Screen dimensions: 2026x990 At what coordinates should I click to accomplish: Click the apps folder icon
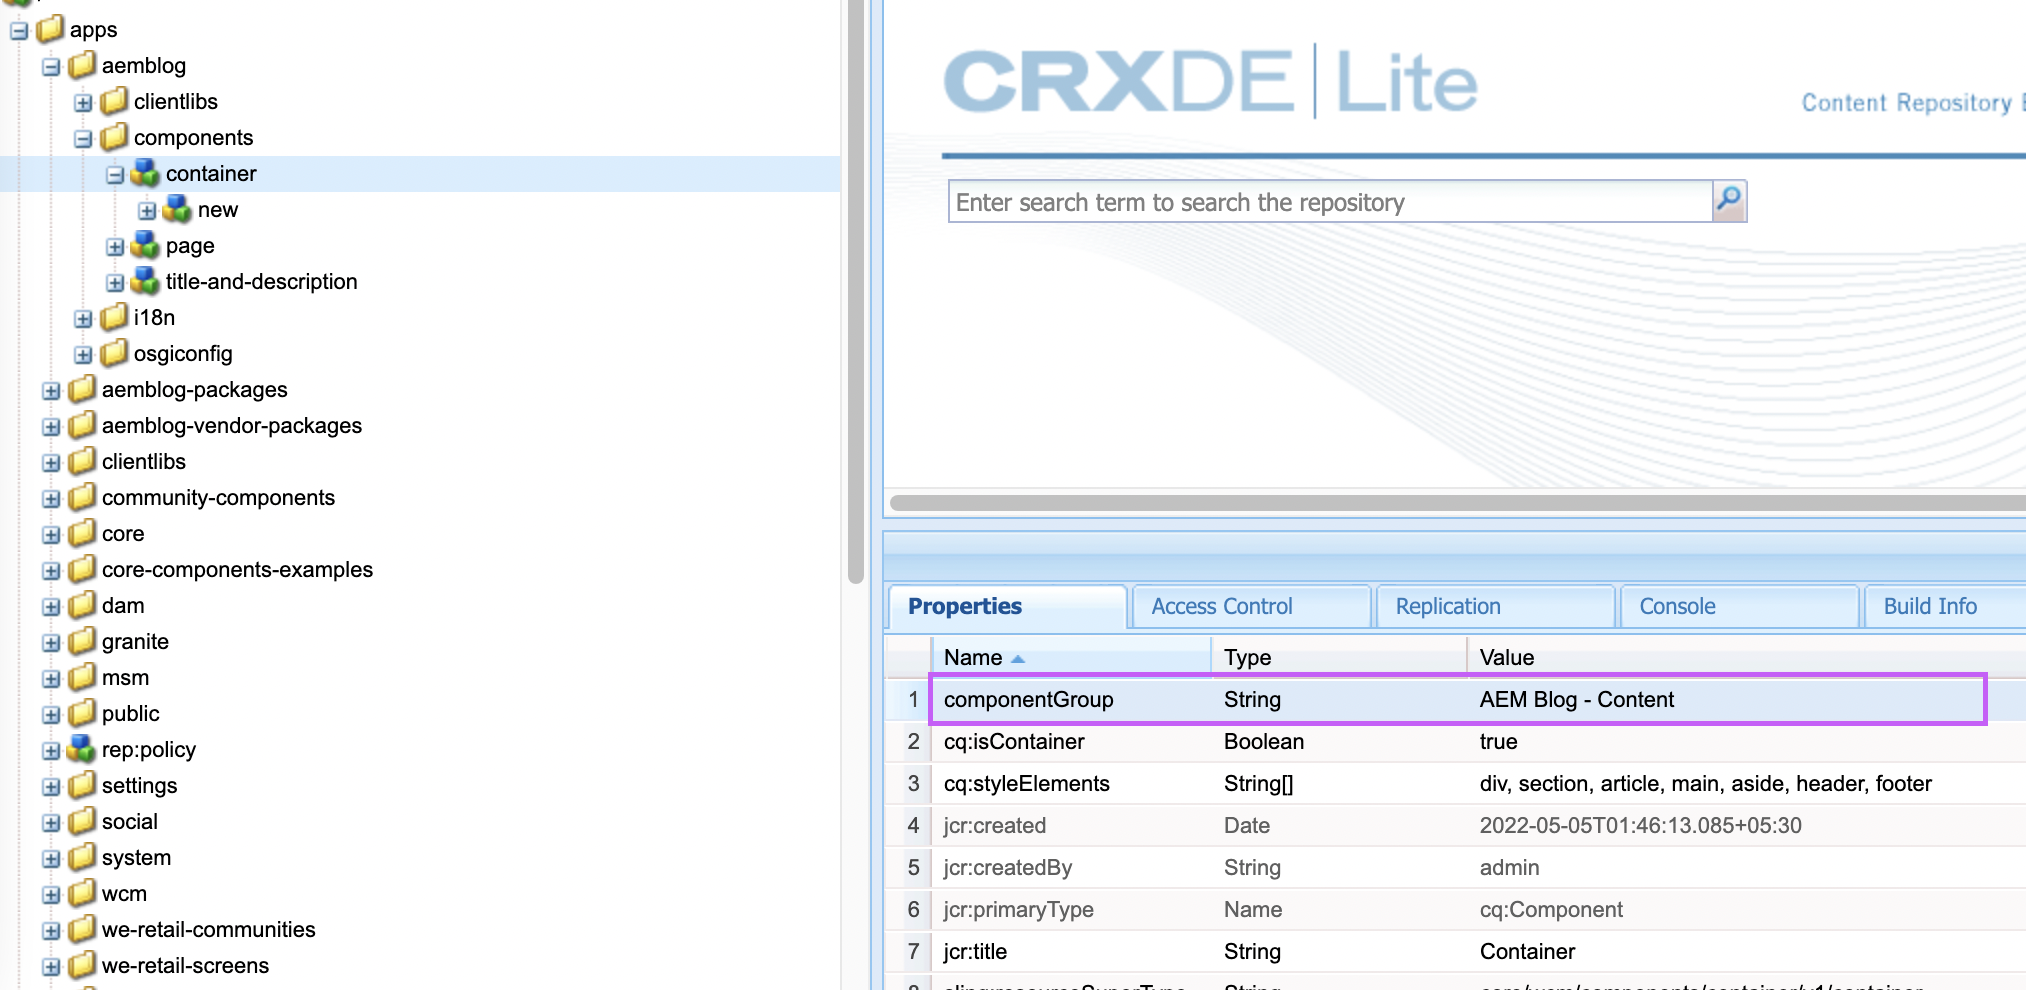tap(50, 29)
